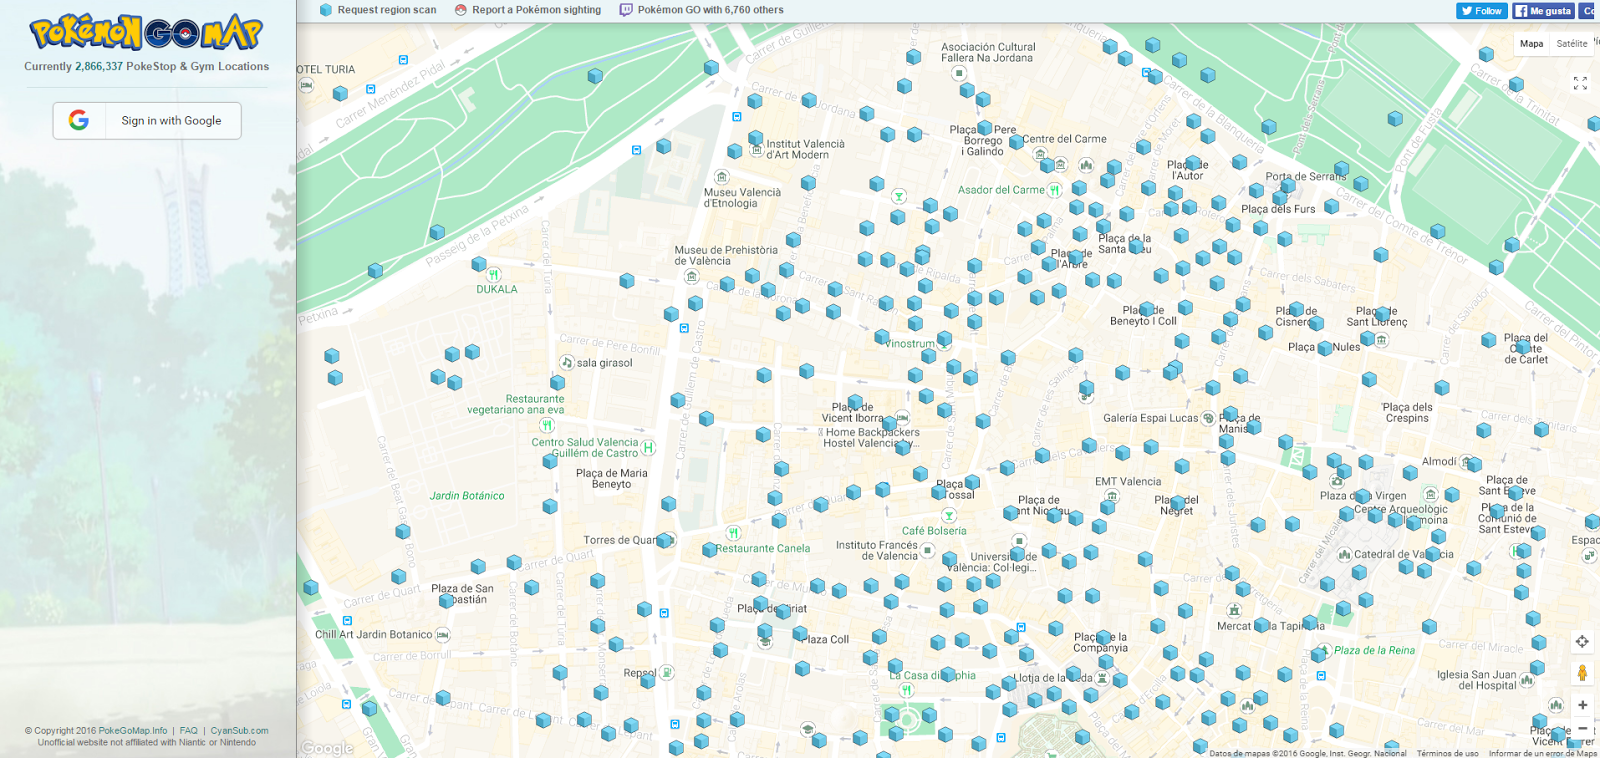Click the Mercat landmark icon
Image resolution: width=1600 pixels, height=758 pixels.
[x=1234, y=610]
